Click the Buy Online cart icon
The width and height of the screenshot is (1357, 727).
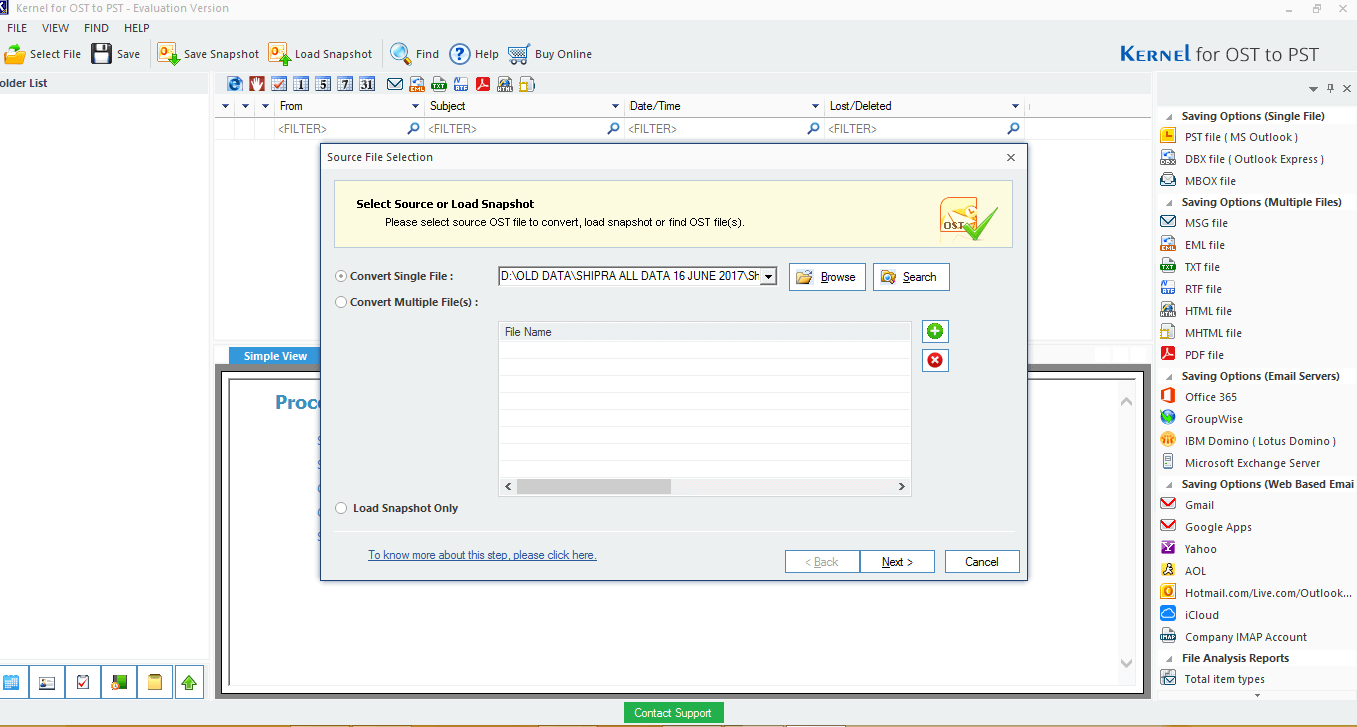coord(518,54)
